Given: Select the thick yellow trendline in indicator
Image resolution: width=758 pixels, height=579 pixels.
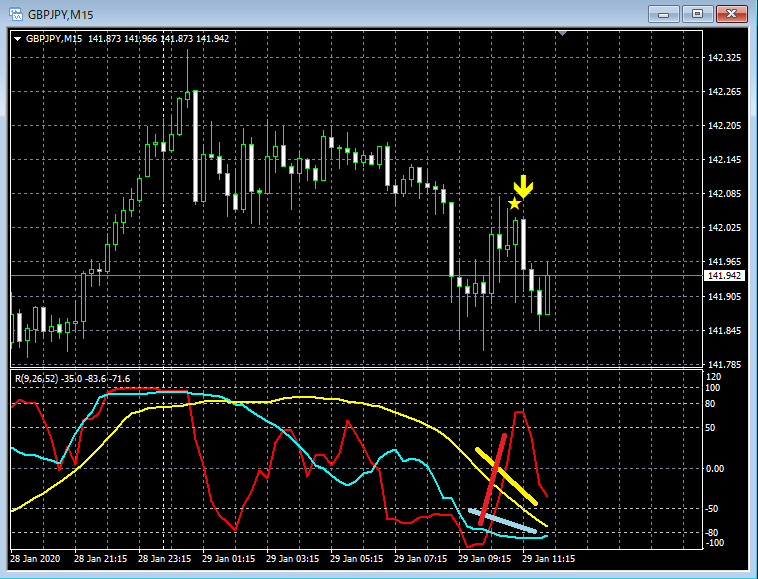Looking at the screenshot, I should pyautogui.click(x=506, y=477).
